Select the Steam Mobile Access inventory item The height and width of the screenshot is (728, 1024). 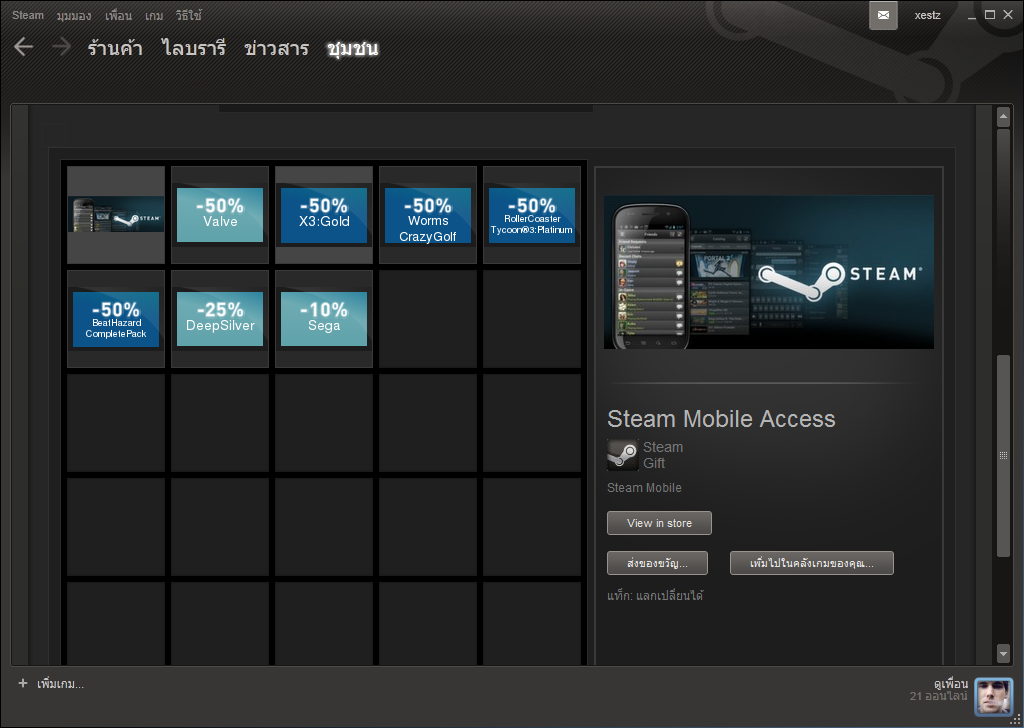(116, 215)
